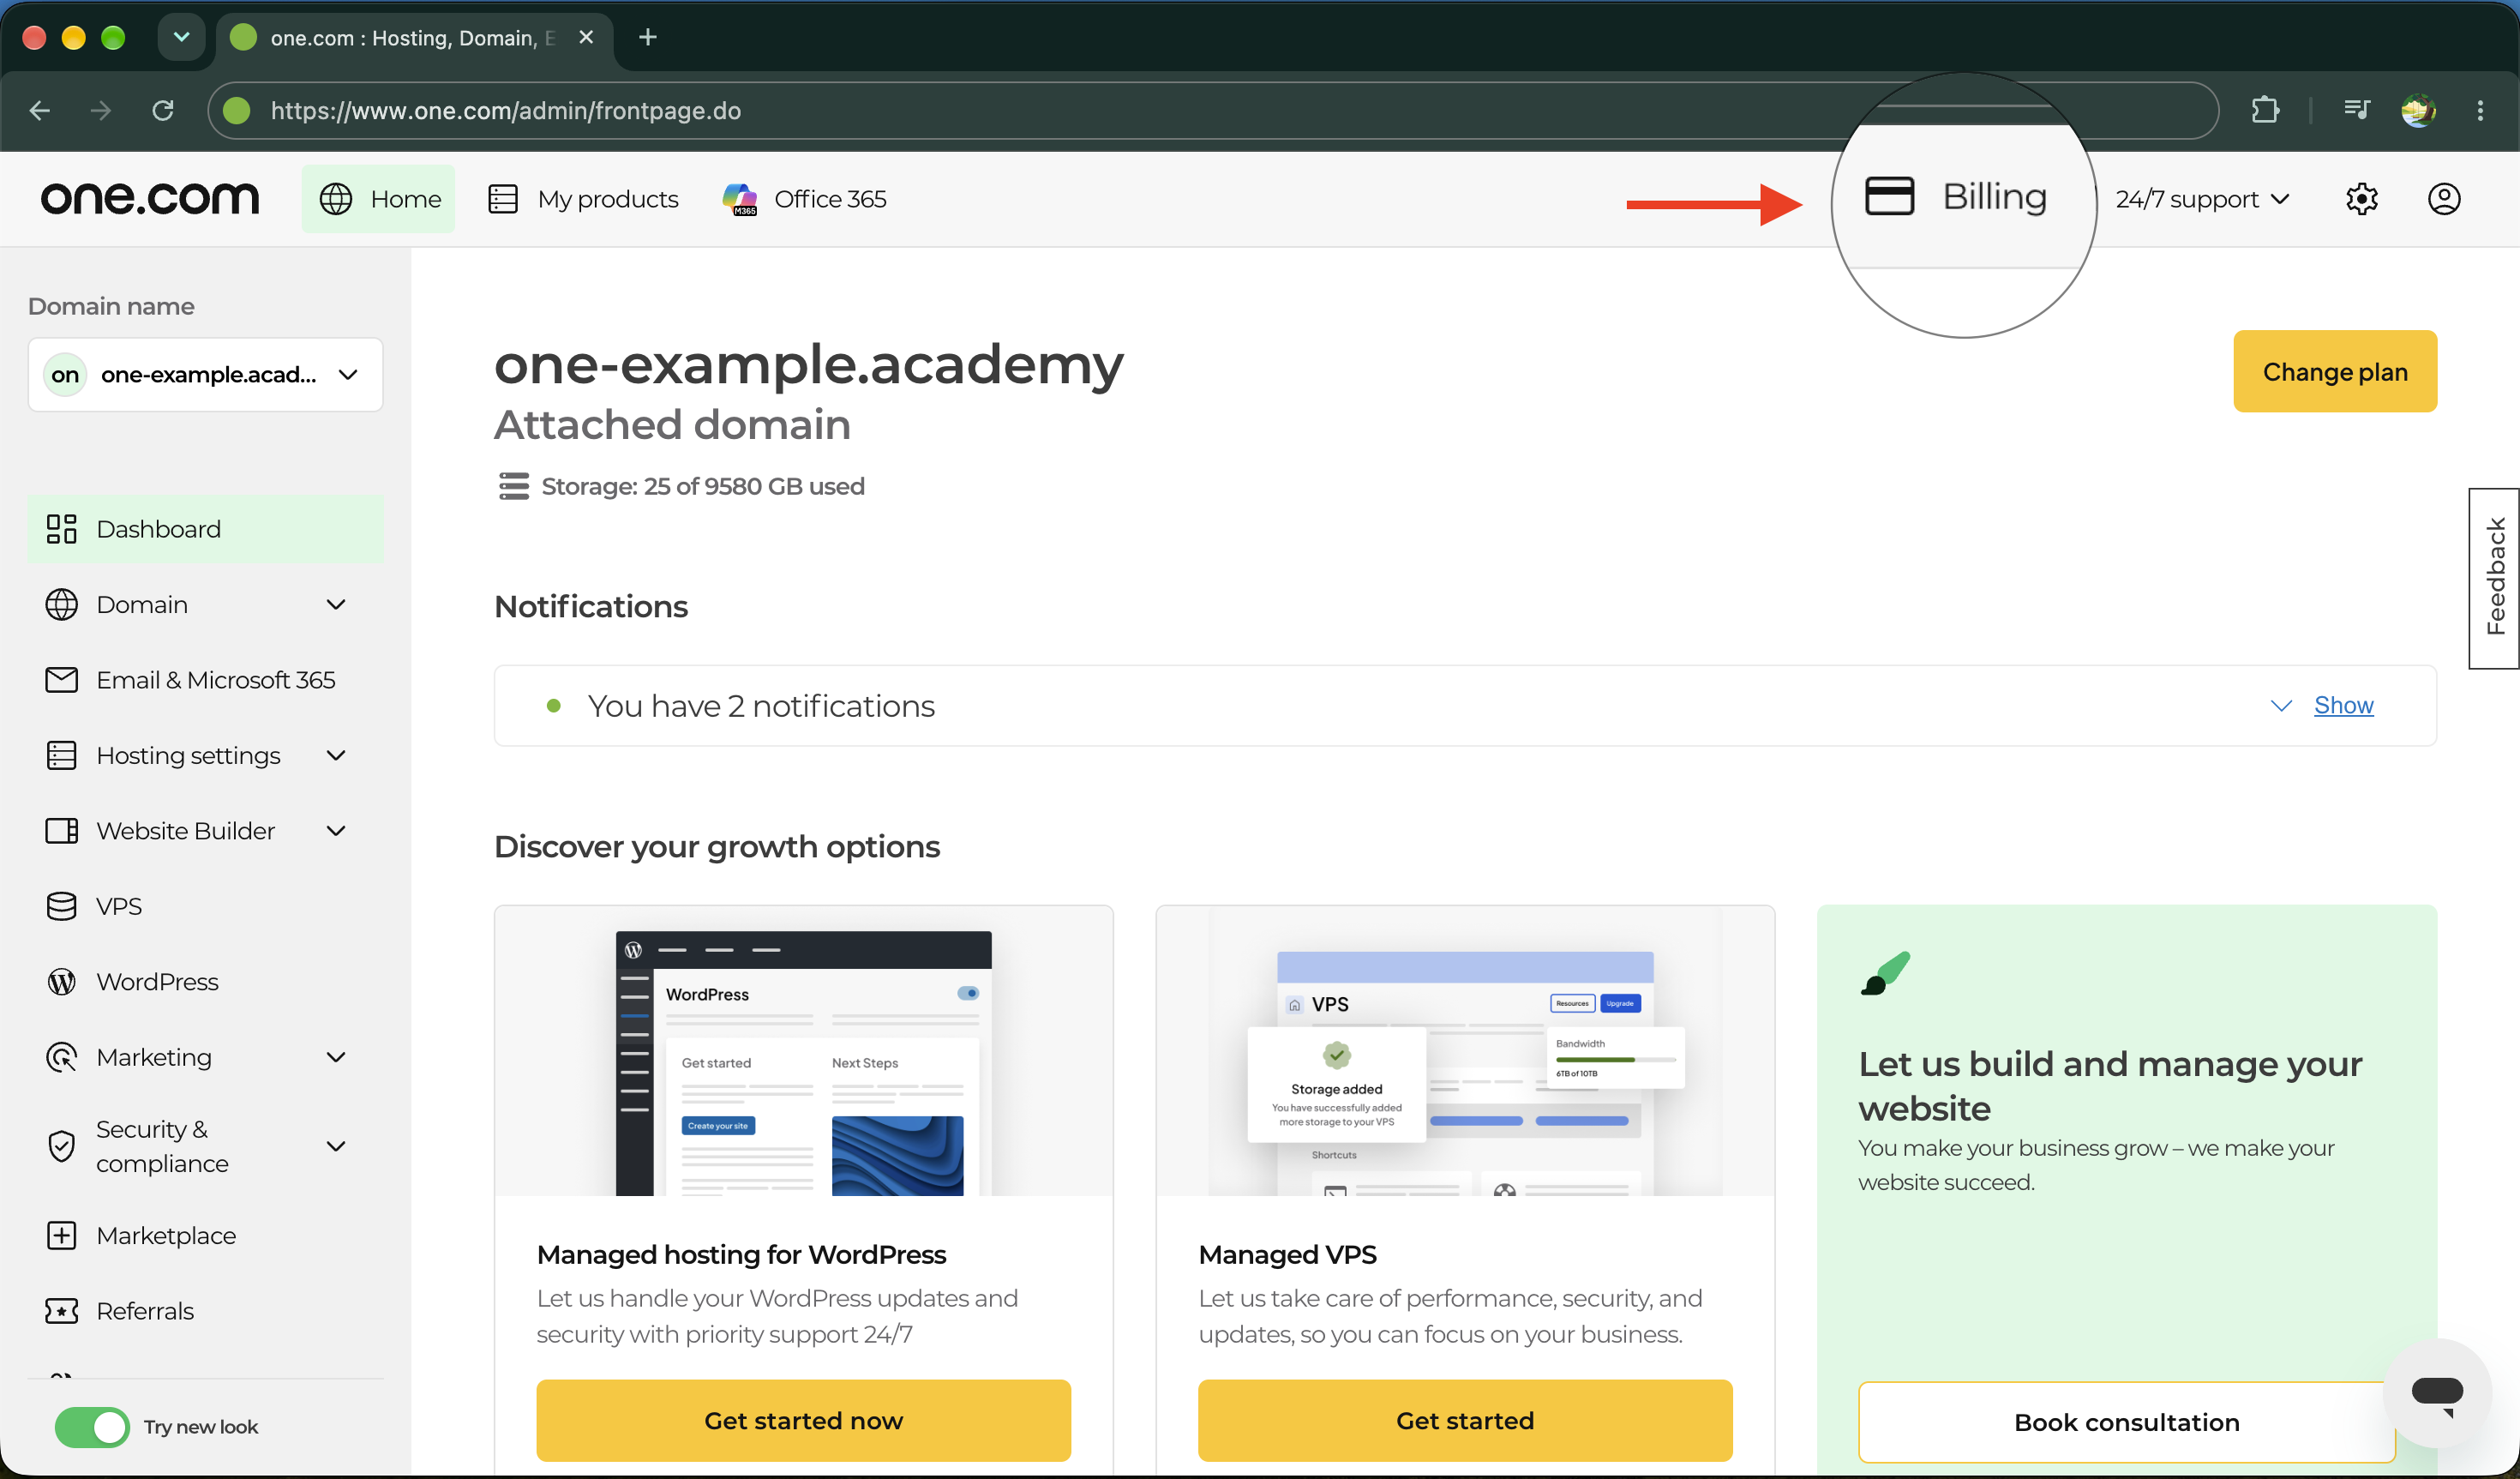
Task: Click the WordPress logo sidebar icon
Action: point(62,982)
